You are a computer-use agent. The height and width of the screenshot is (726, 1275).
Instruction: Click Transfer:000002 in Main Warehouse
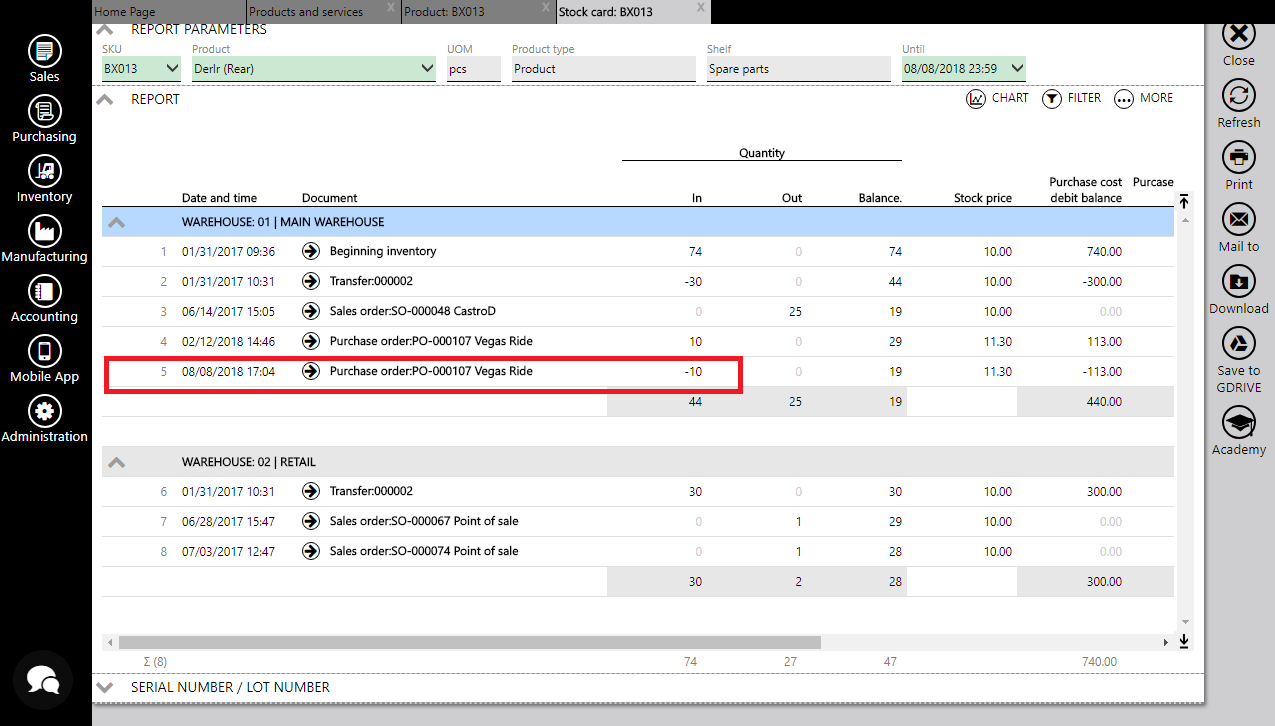(x=371, y=281)
